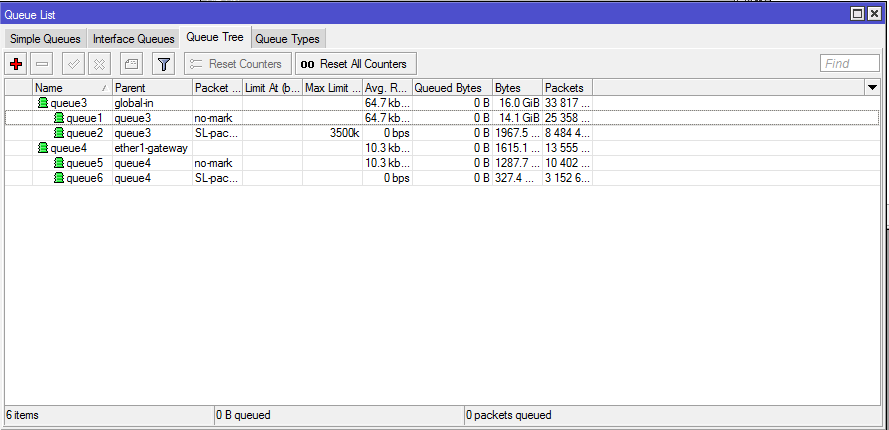Select the queue1 row name
Viewport: 889px width, 430px height.
pos(84,118)
